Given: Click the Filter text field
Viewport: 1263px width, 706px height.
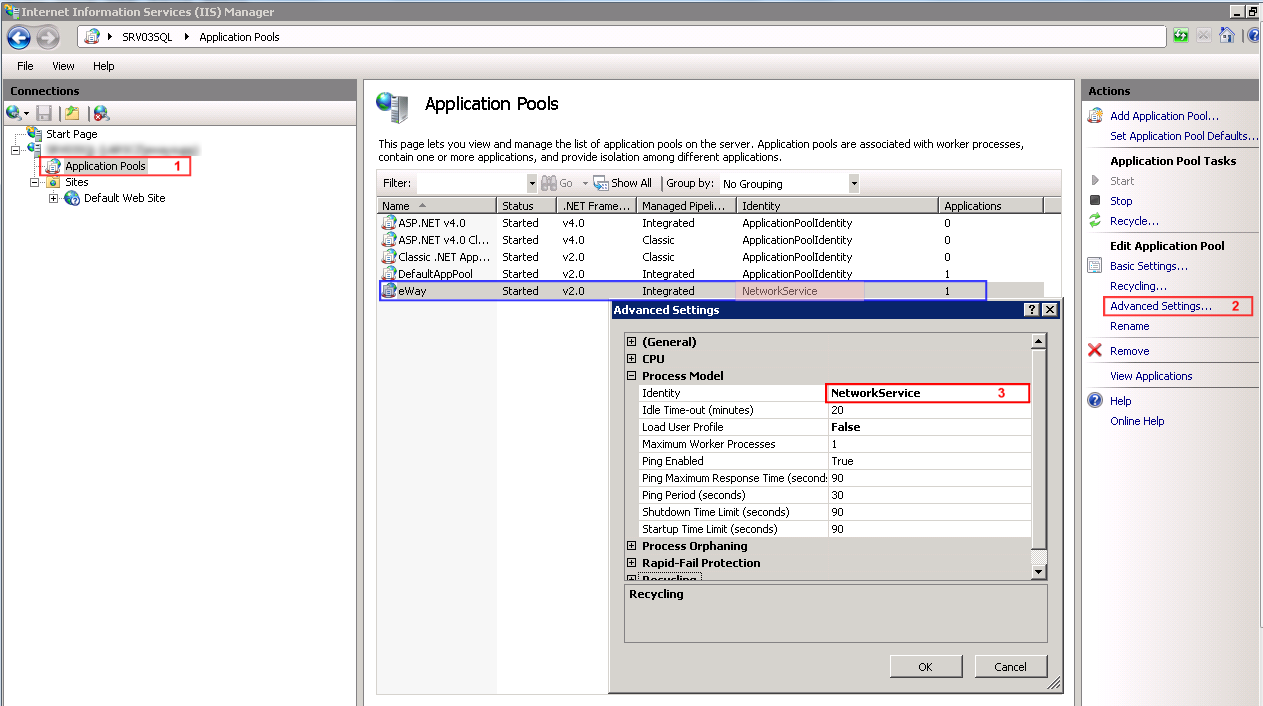Looking at the screenshot, I should (470, 184).
